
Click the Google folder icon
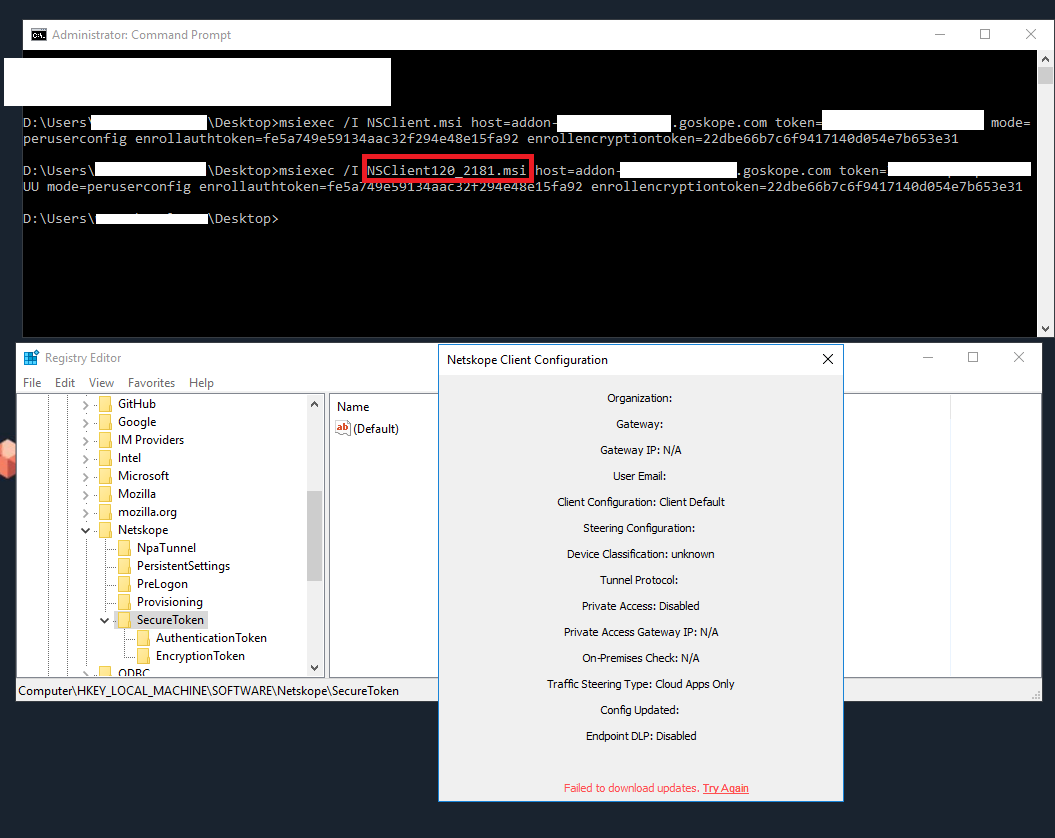tap(105, 422)
